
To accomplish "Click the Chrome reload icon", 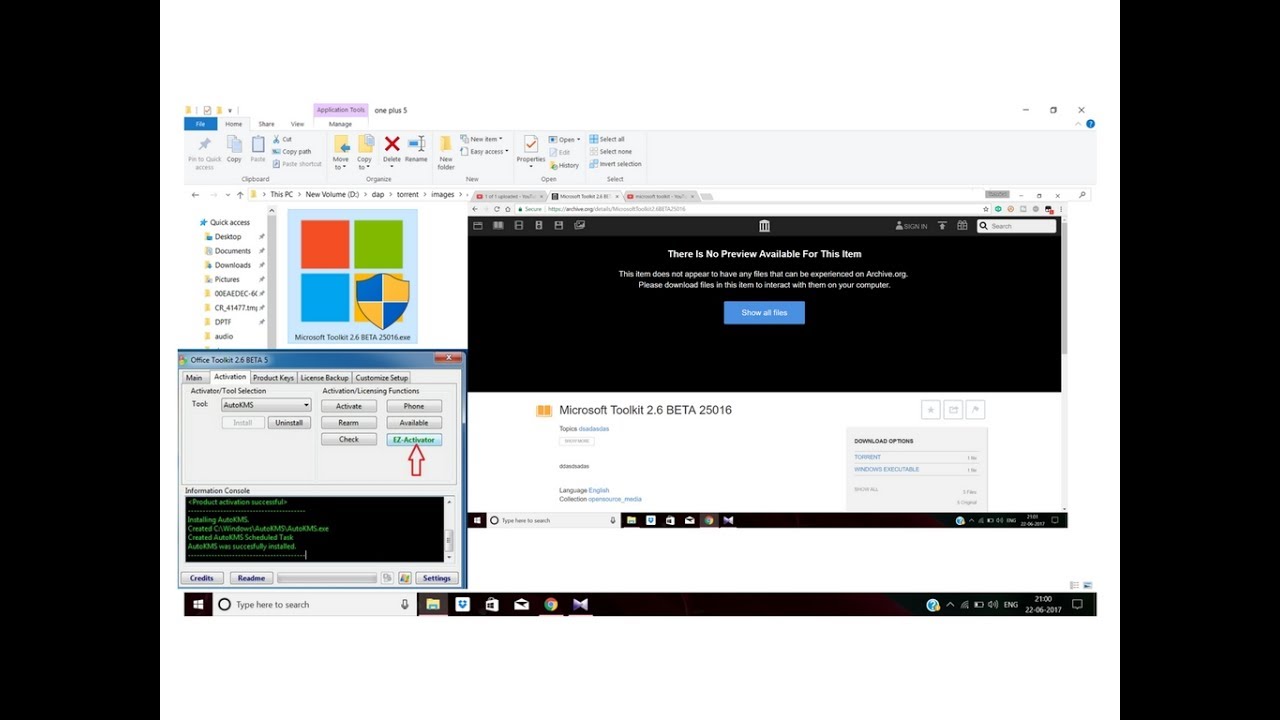I will [x=497, y=209].
